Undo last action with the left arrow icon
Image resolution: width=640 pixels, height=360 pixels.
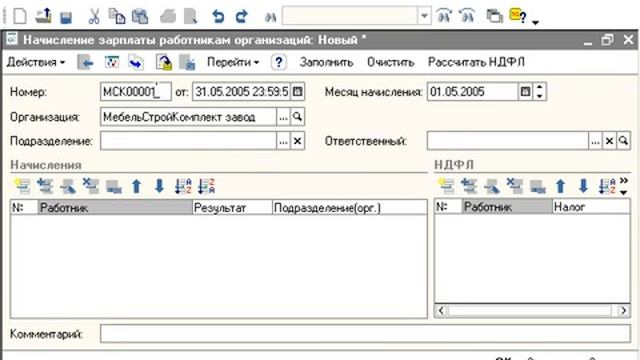click(218, 17)
